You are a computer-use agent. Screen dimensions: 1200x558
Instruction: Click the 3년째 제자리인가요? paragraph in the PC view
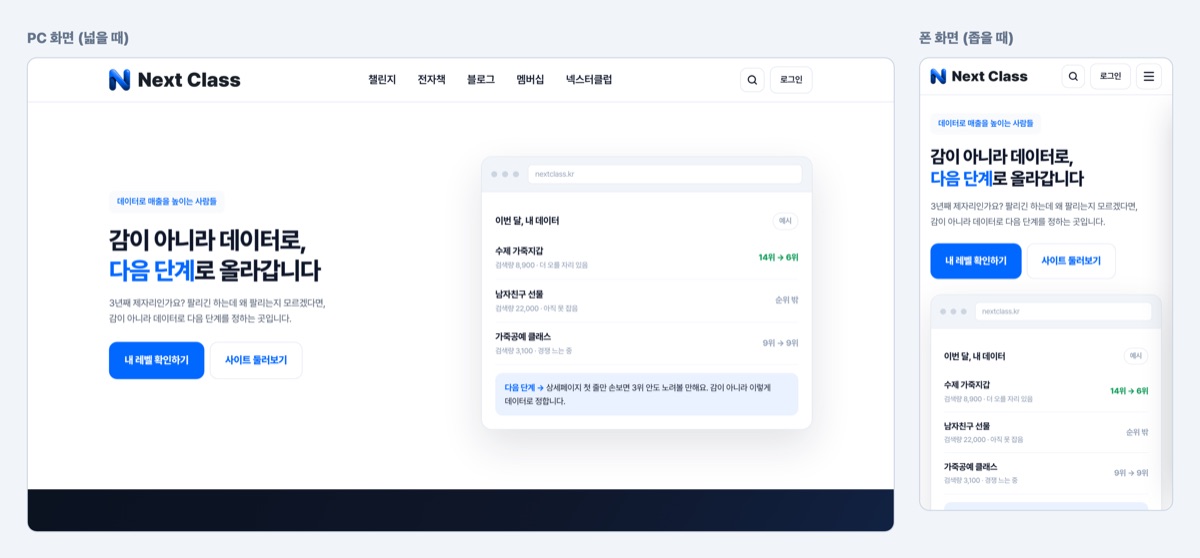tap(217, 310)
